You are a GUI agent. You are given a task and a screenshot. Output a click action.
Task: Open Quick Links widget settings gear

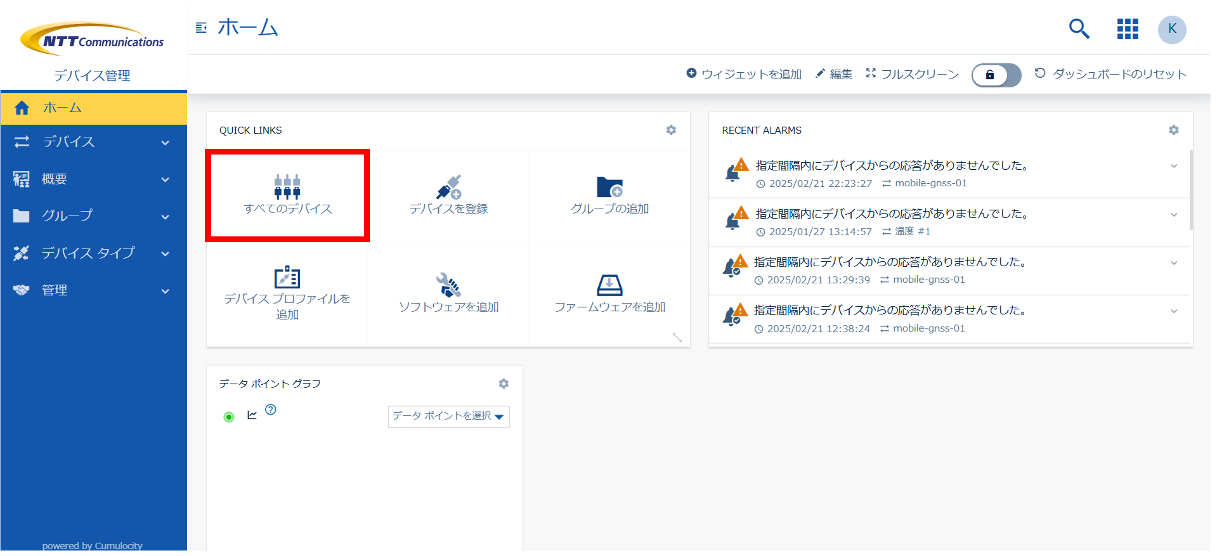click(671, 130)
